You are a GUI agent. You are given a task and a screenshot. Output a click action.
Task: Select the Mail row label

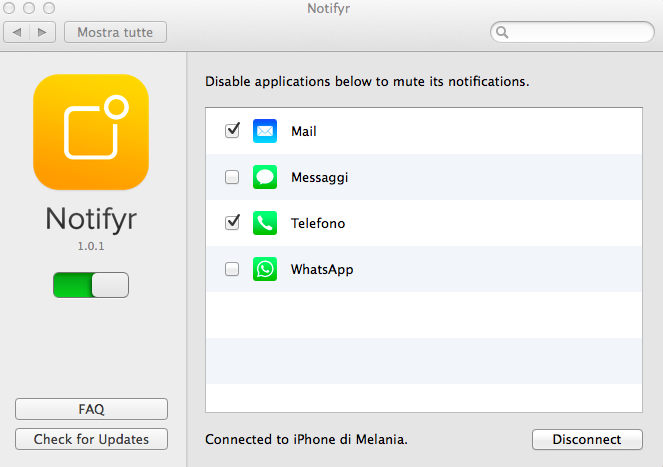[x=304, y=131]
